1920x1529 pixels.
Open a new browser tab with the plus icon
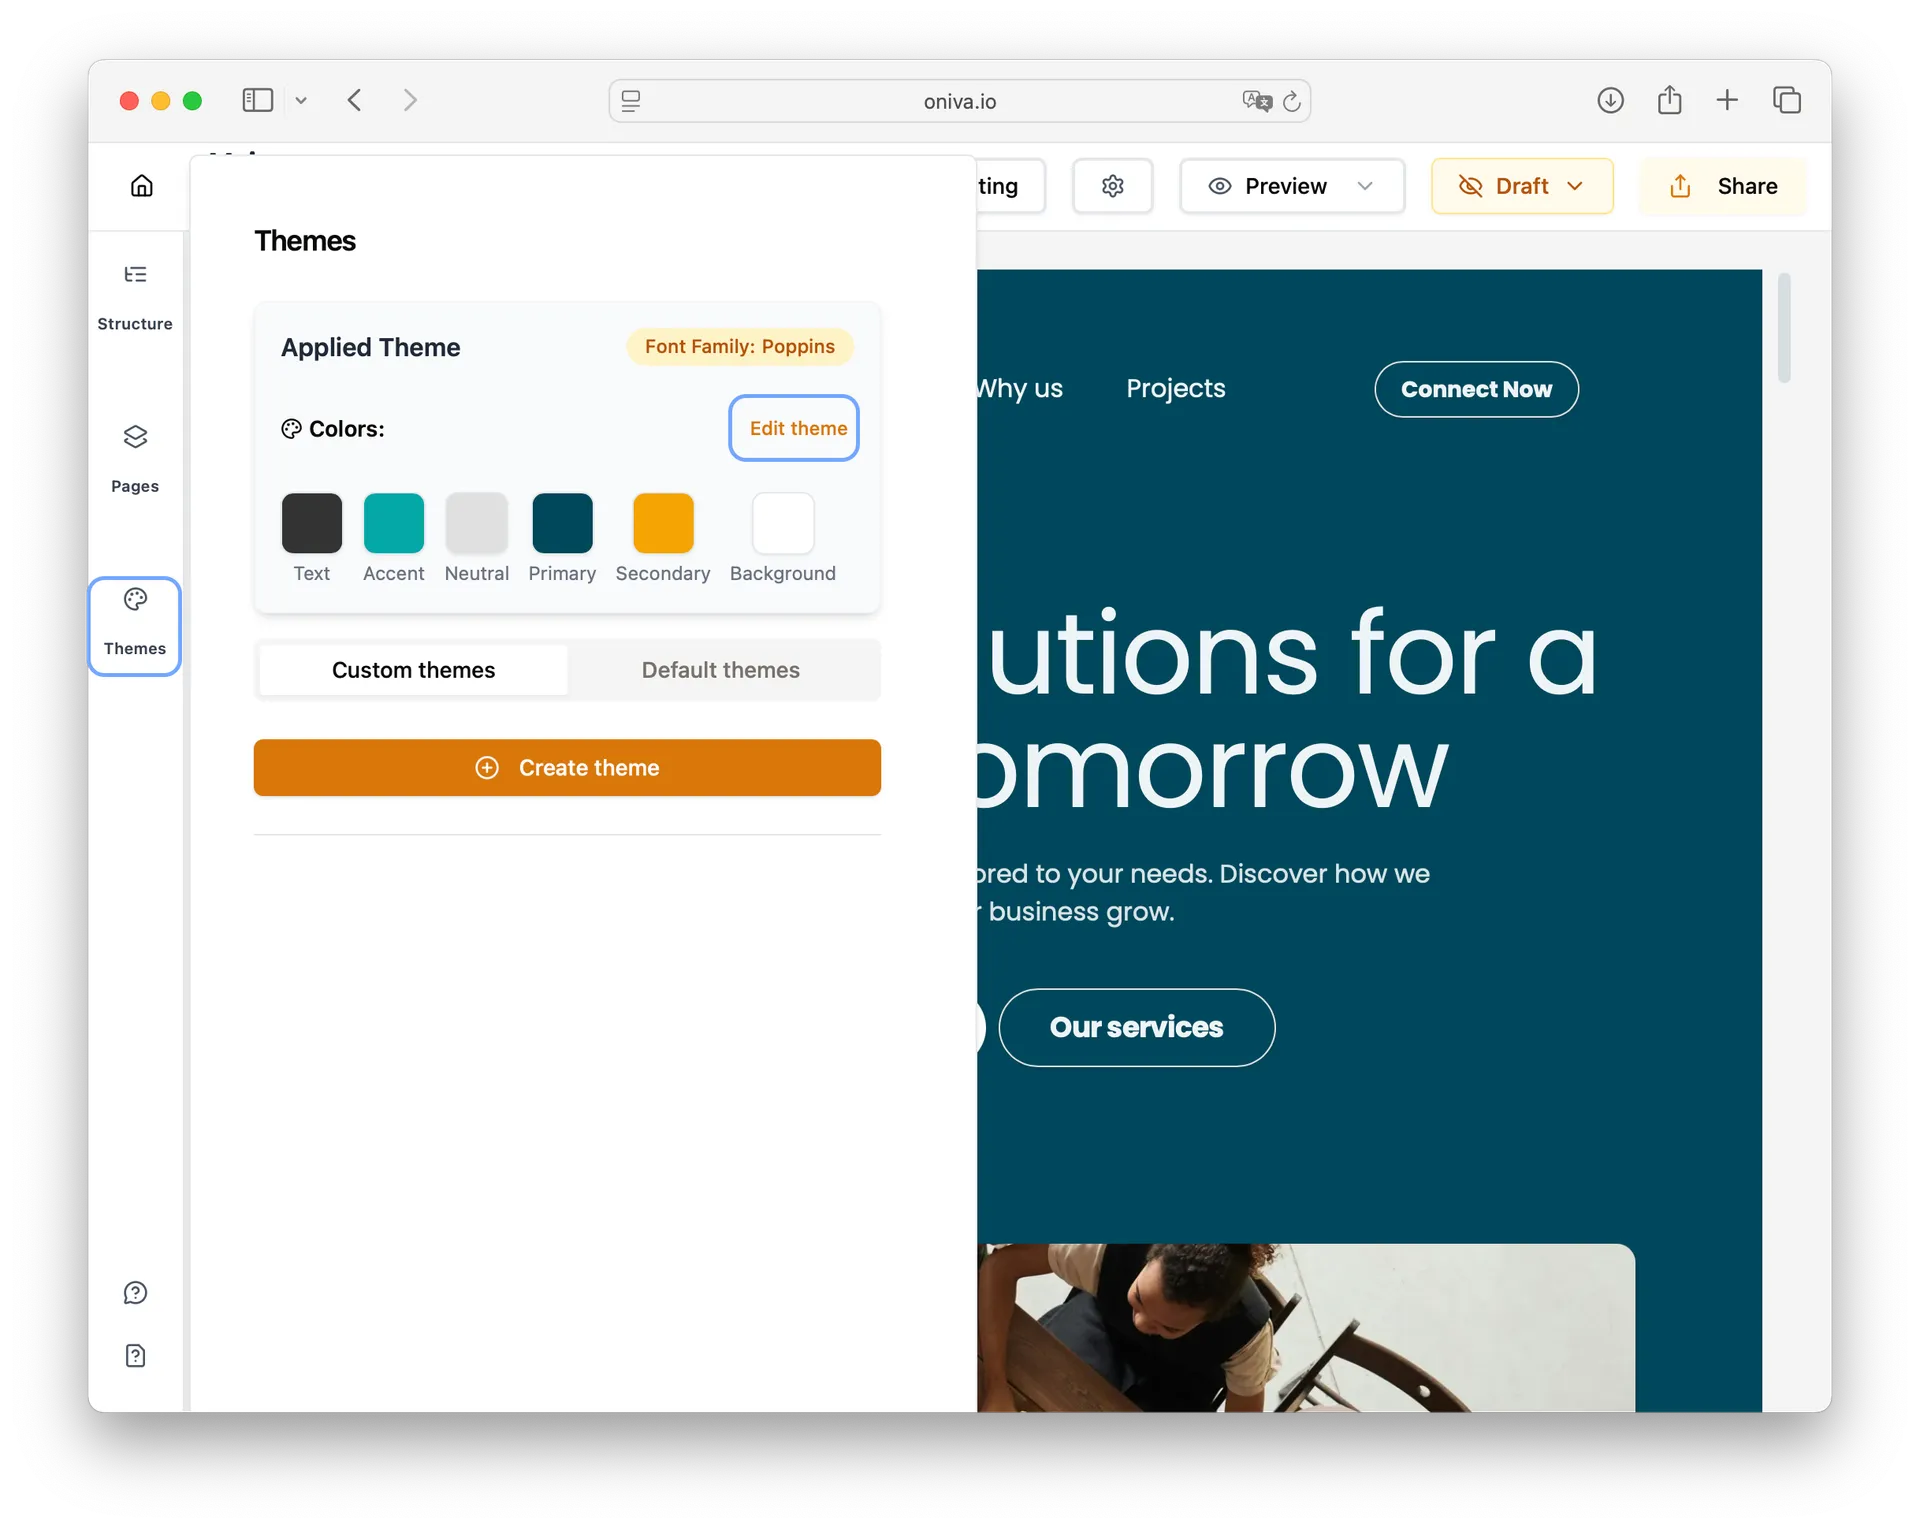click(x=1727, y=100)
